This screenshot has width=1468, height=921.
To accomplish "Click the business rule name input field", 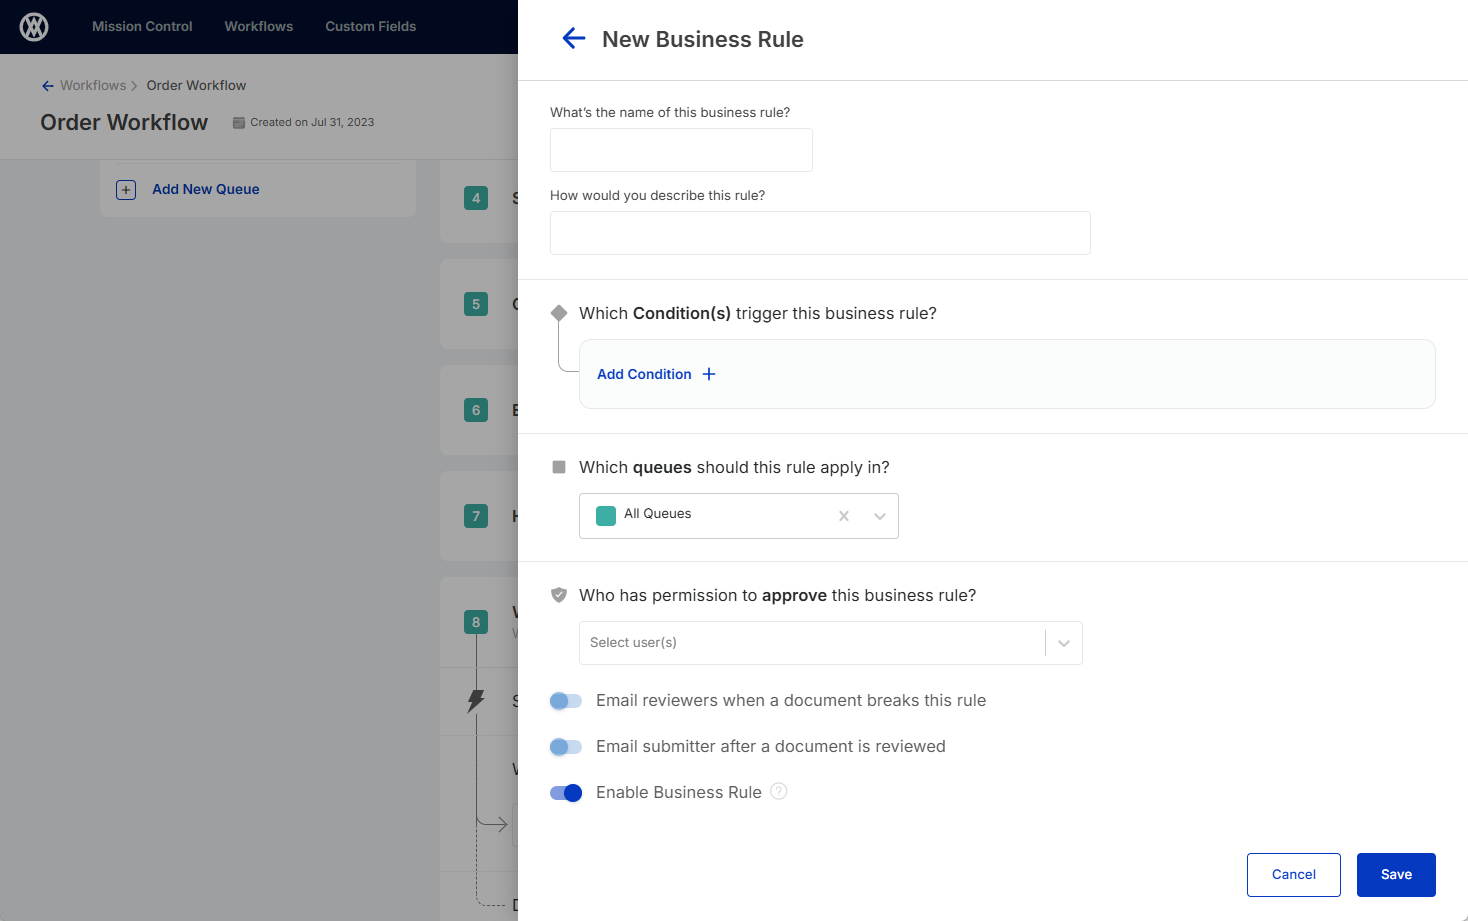I will 681,150.
